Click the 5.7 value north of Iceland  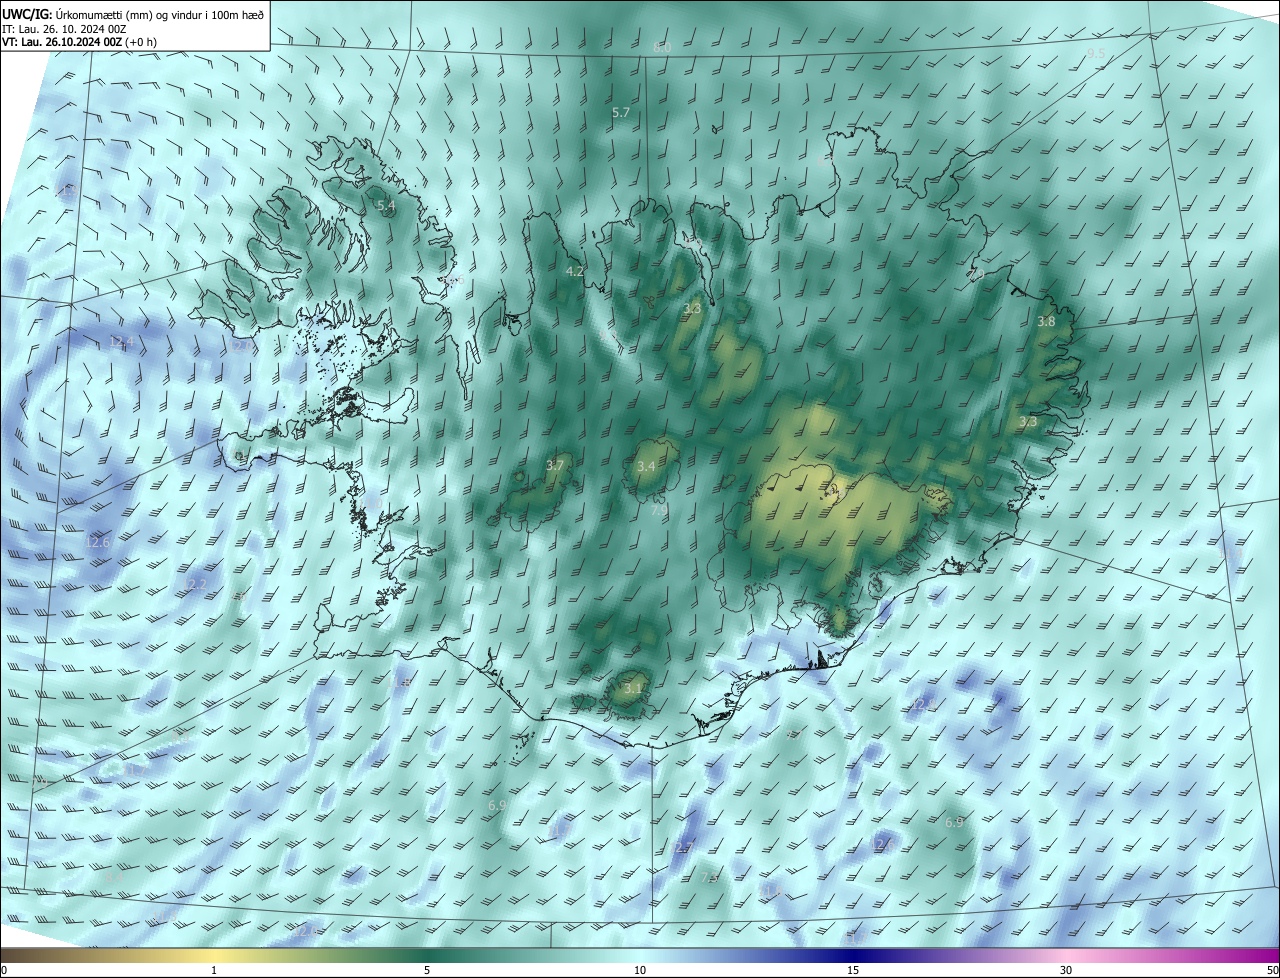tap(621, 113)
